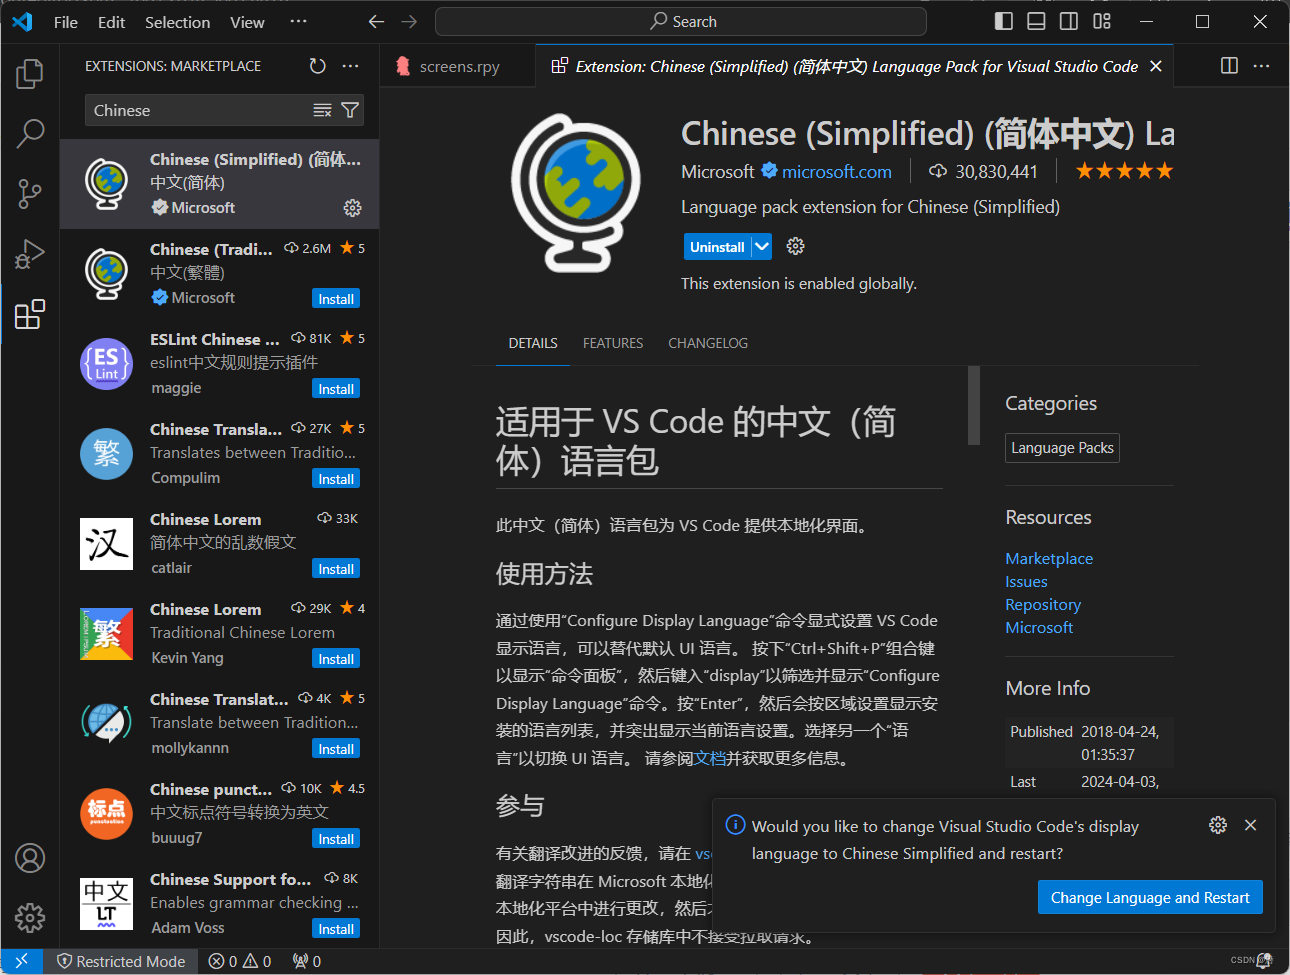Toggle the bottom panel visibility

[1036, 20]
